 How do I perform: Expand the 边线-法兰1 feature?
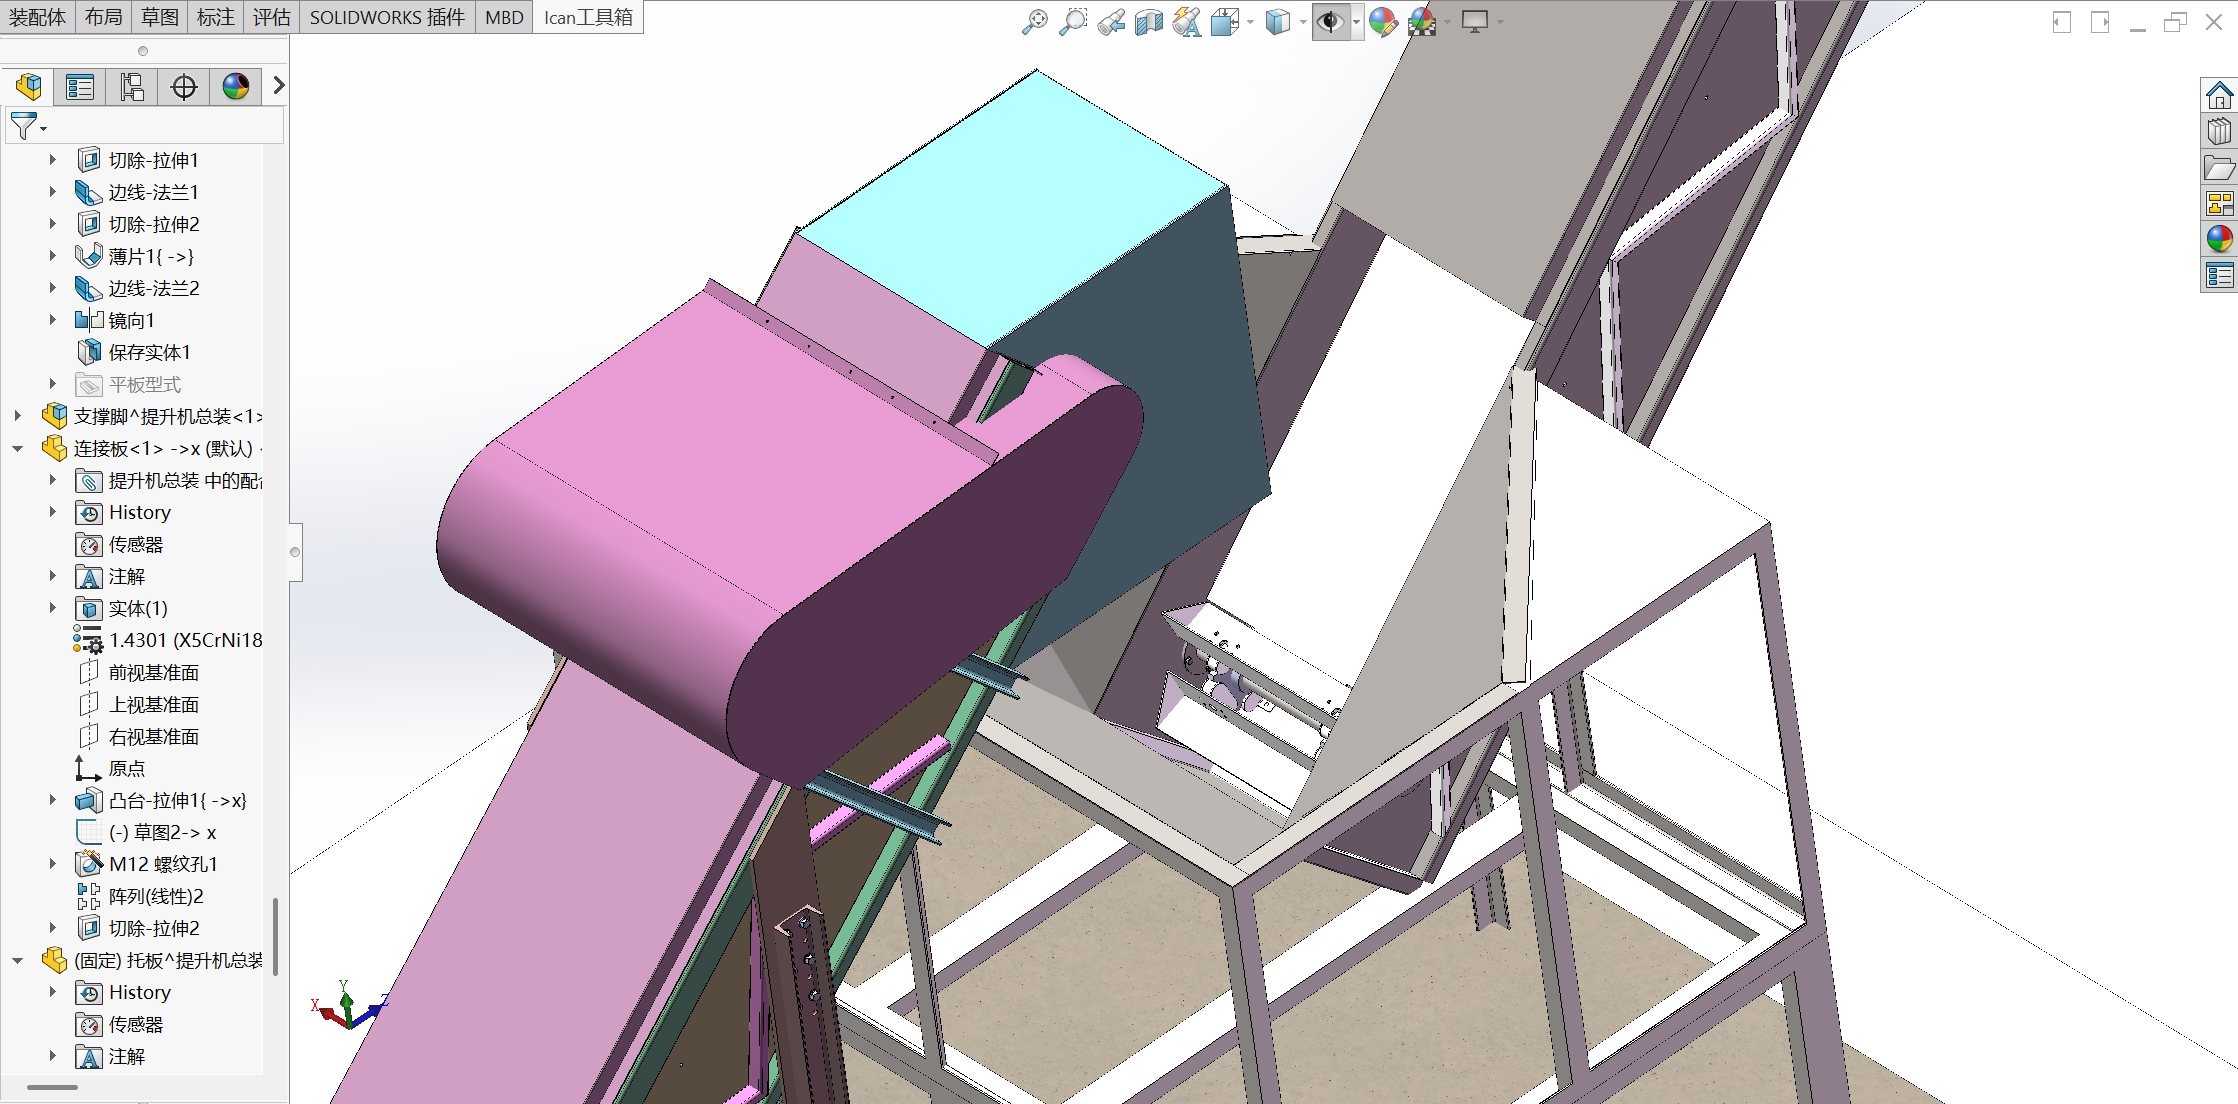click(53, 192)
